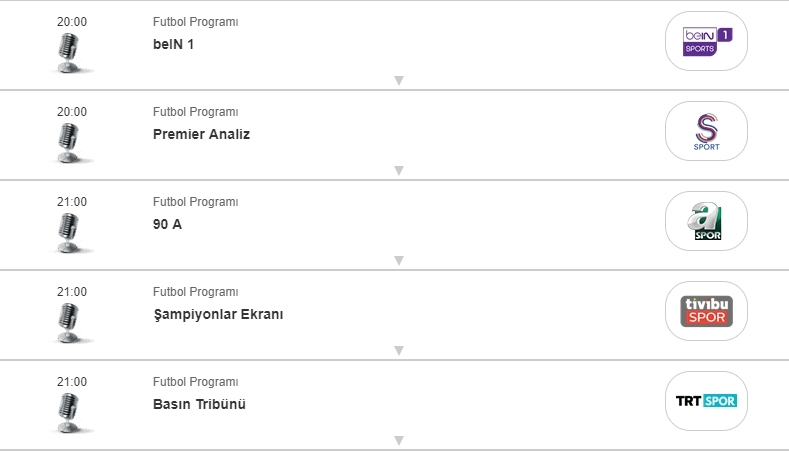The image size is (789, 452).
Task: Expand the 90 A program details arrow
Action: [398, 260]
